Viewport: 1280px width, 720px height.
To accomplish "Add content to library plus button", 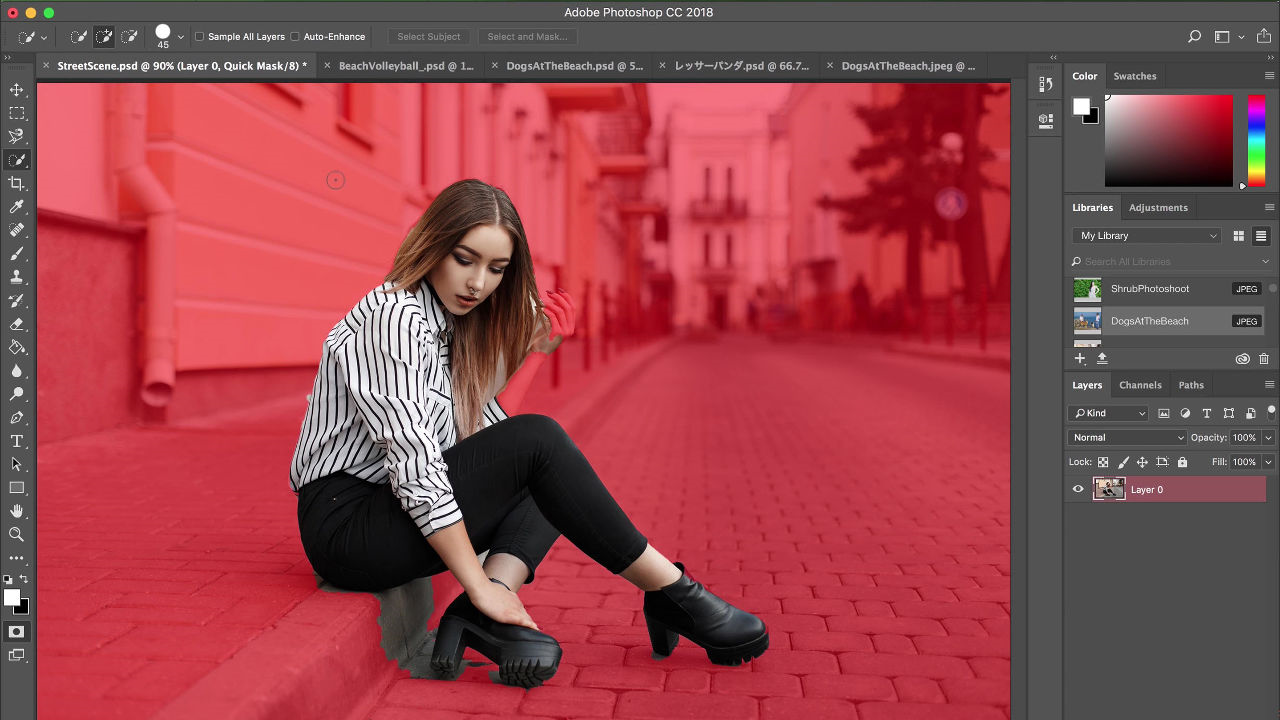I will coord(1080,358).
